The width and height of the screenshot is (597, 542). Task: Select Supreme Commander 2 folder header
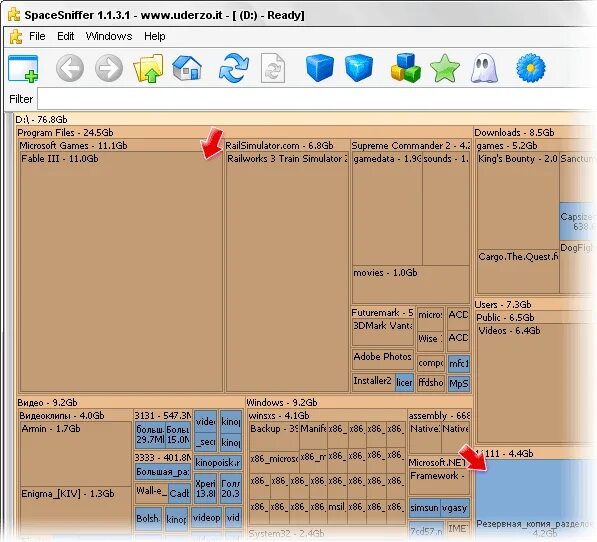click(410, 145)
